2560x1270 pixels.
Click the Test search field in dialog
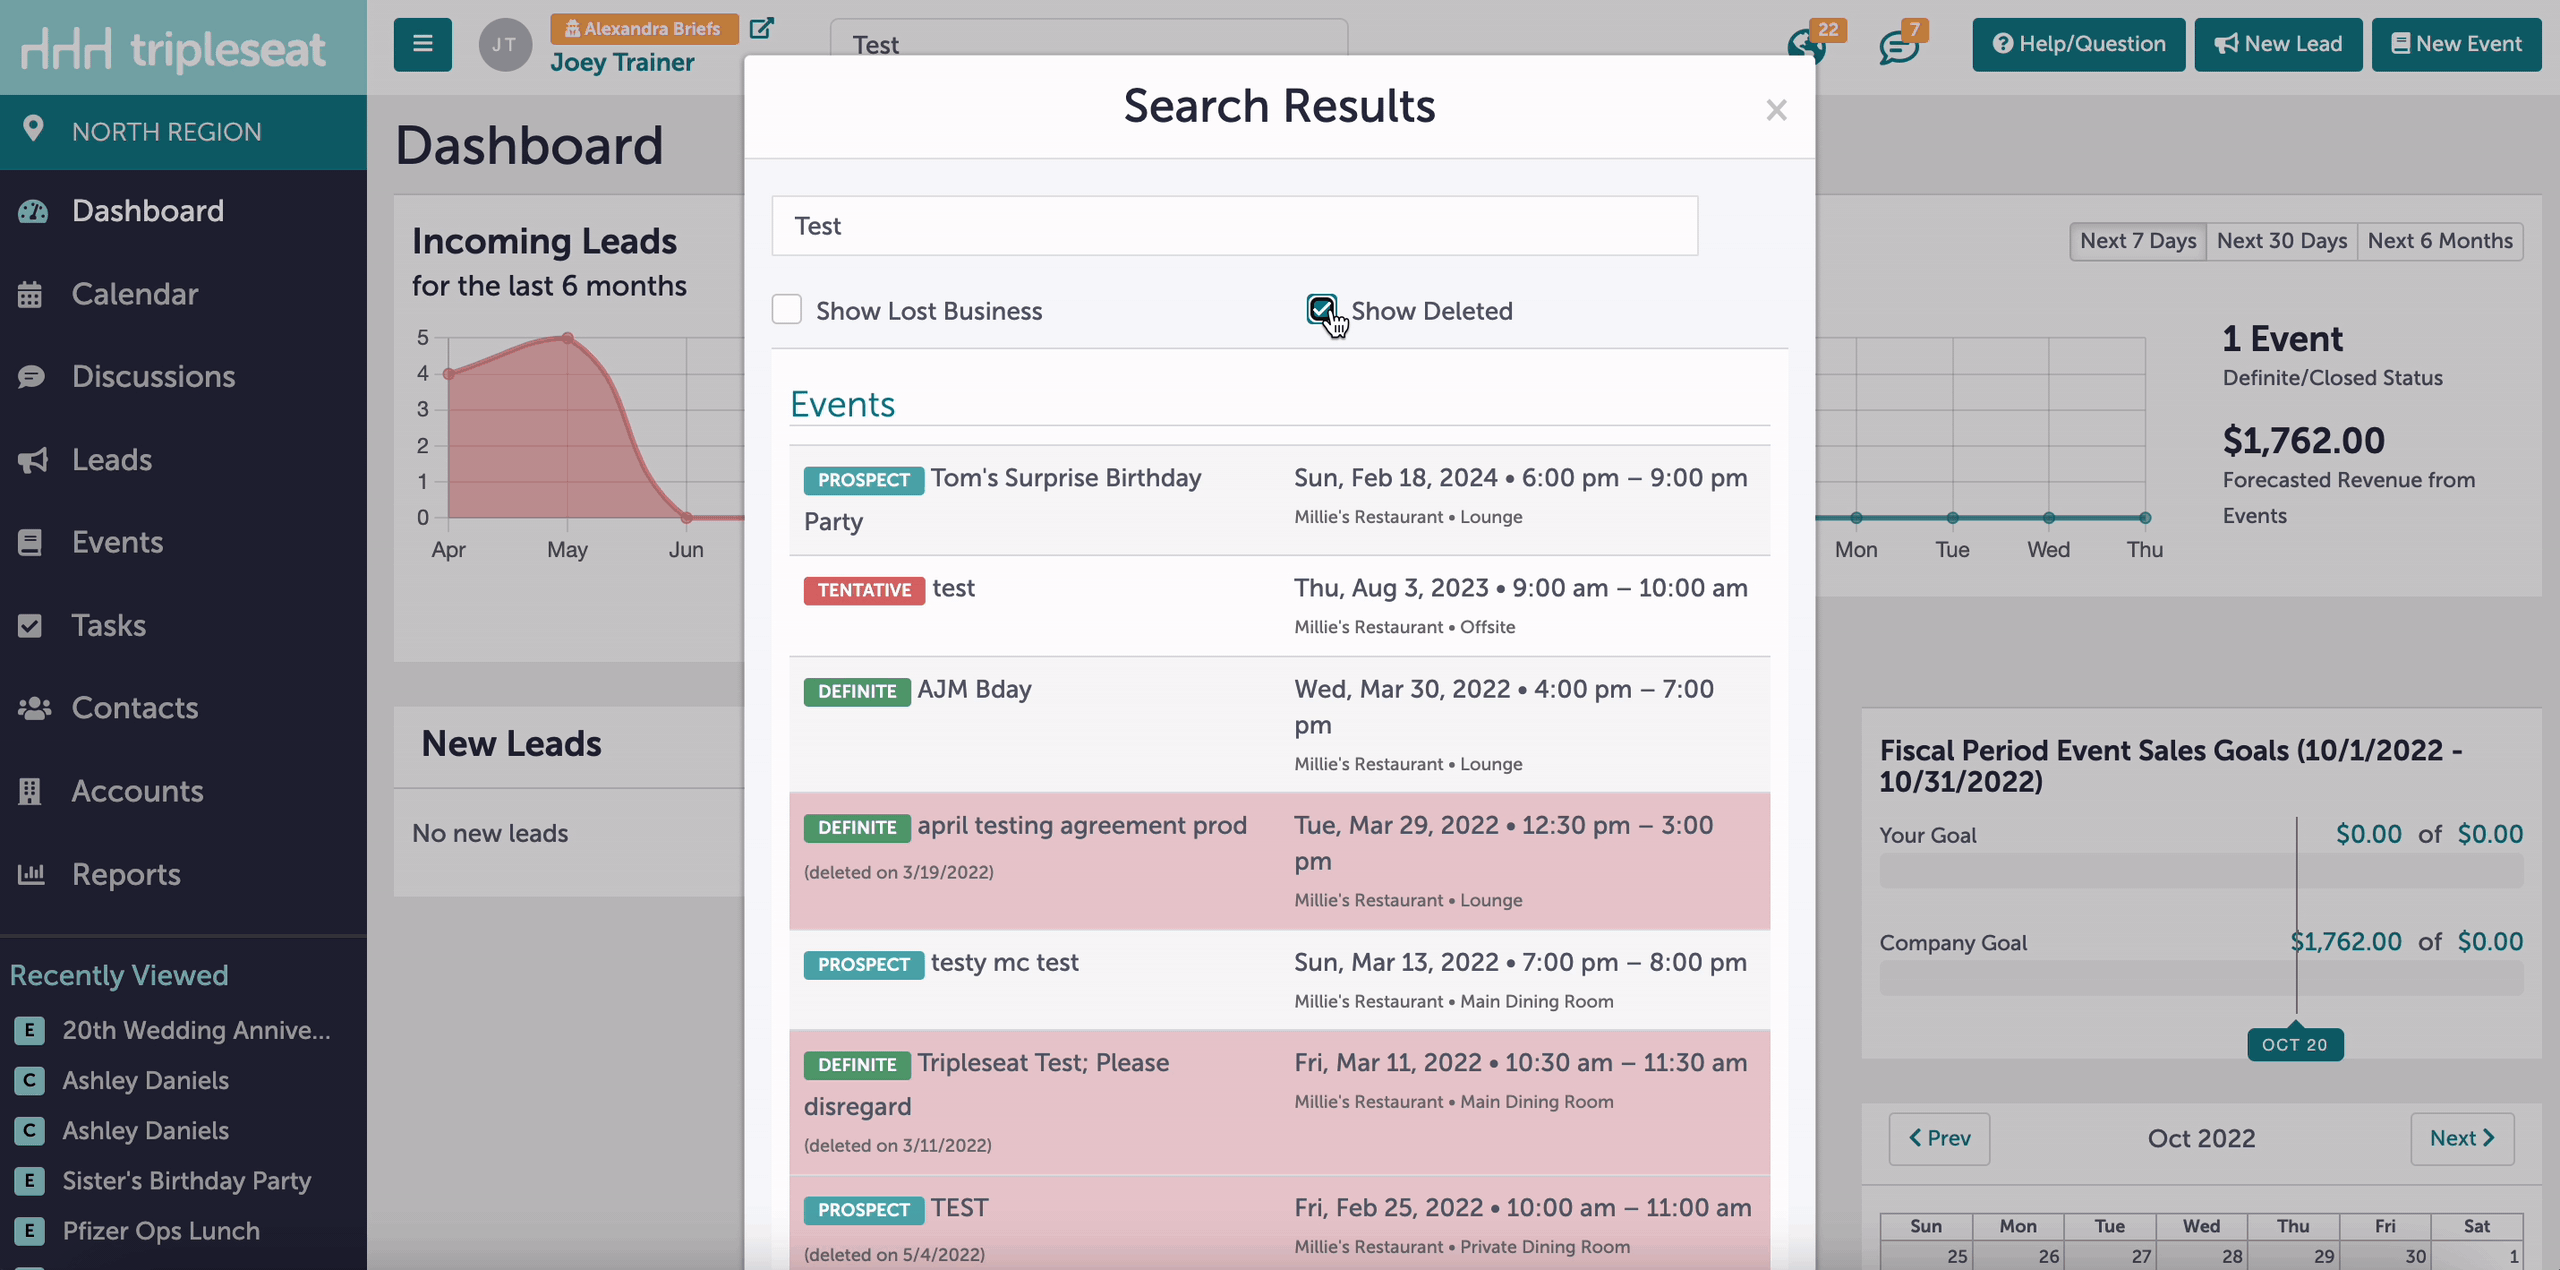click(x=1234, y=226)
